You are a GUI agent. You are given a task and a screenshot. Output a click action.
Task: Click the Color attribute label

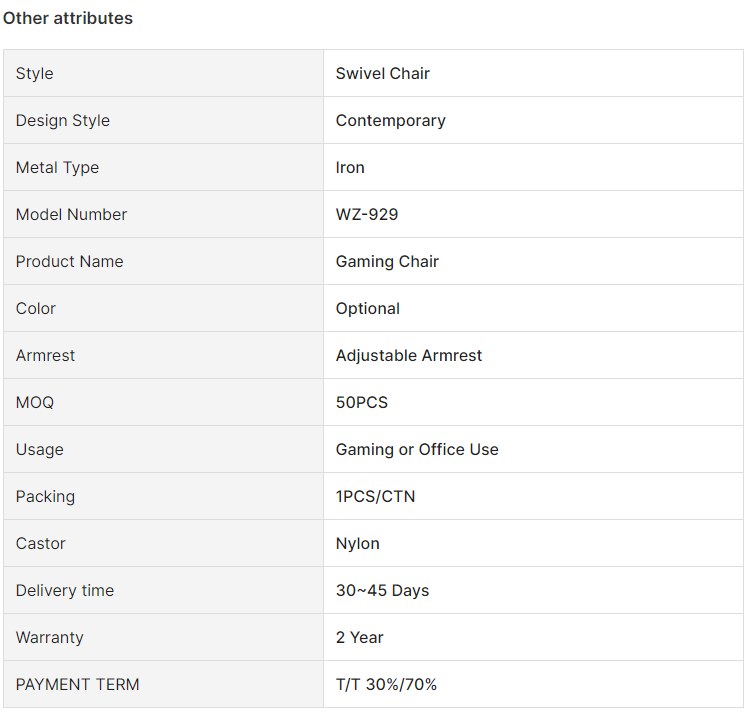[x=36, y=309]
